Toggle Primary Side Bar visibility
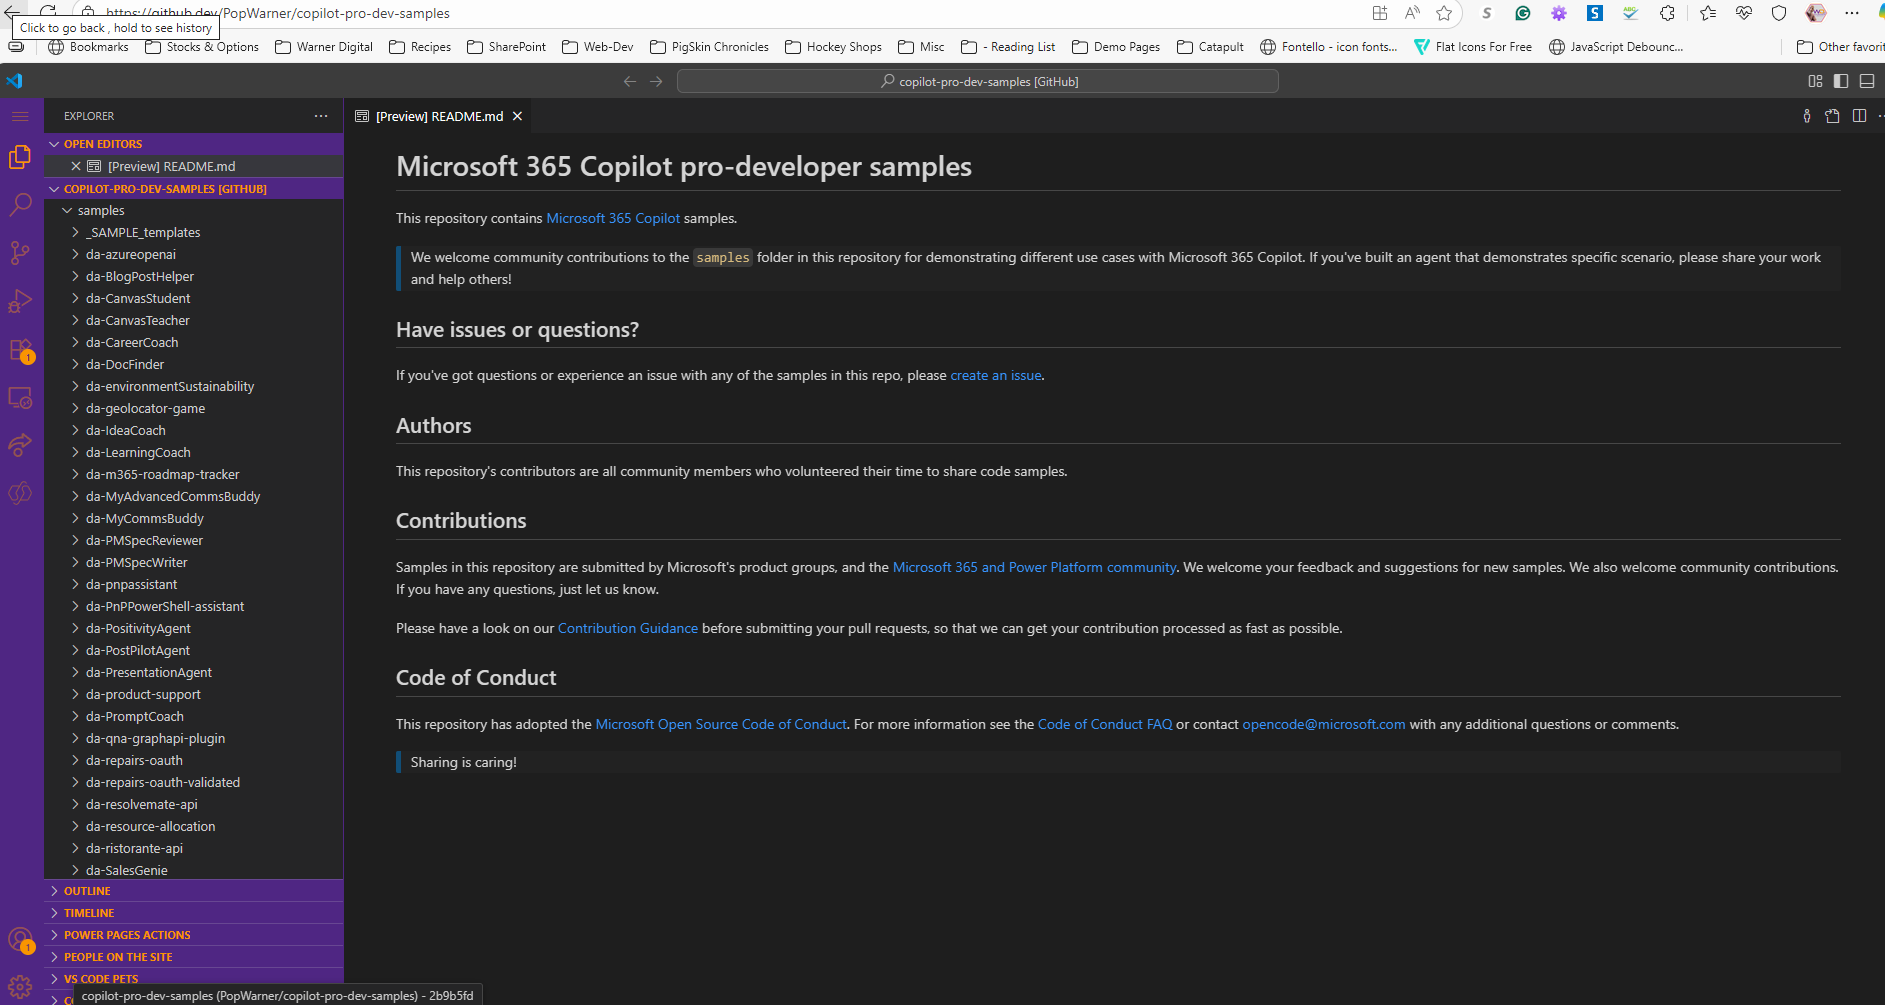Image resolution: width=1885 pixels, height=1005 pixels. 1841,81
